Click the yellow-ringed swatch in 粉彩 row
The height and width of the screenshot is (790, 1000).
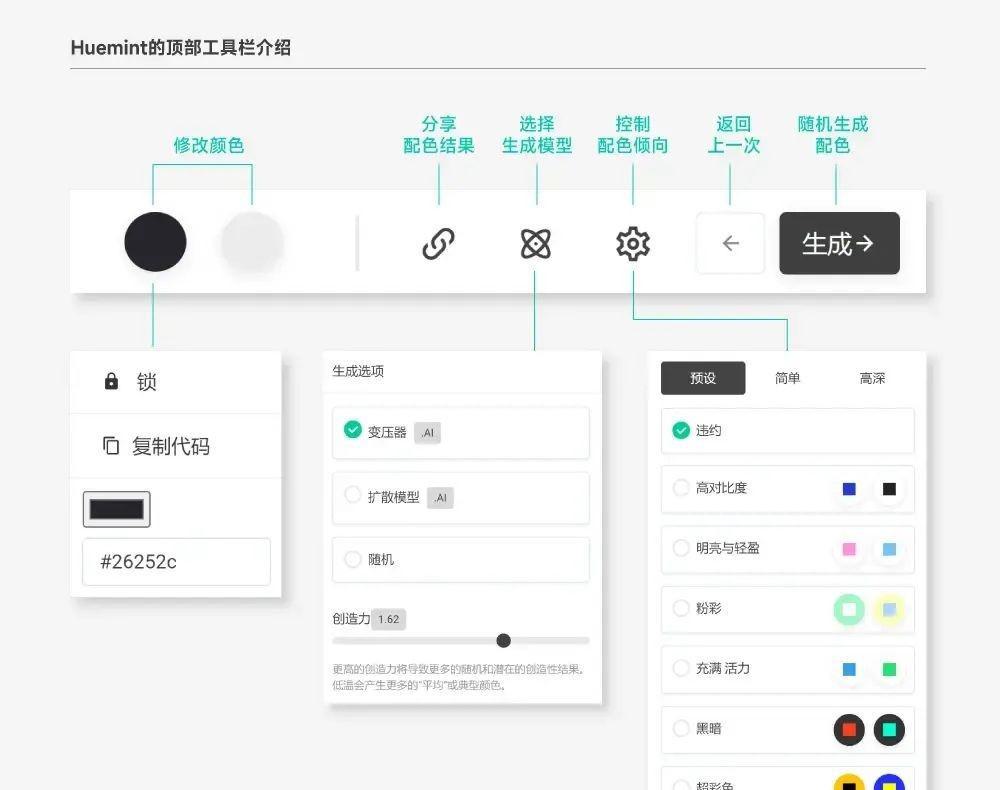tap(889, 610)
